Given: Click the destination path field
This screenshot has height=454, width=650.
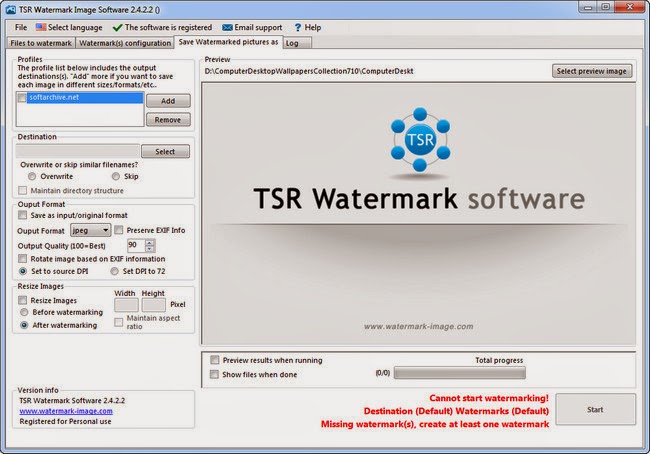Looking at the screenshot, I should coord(77,151).
